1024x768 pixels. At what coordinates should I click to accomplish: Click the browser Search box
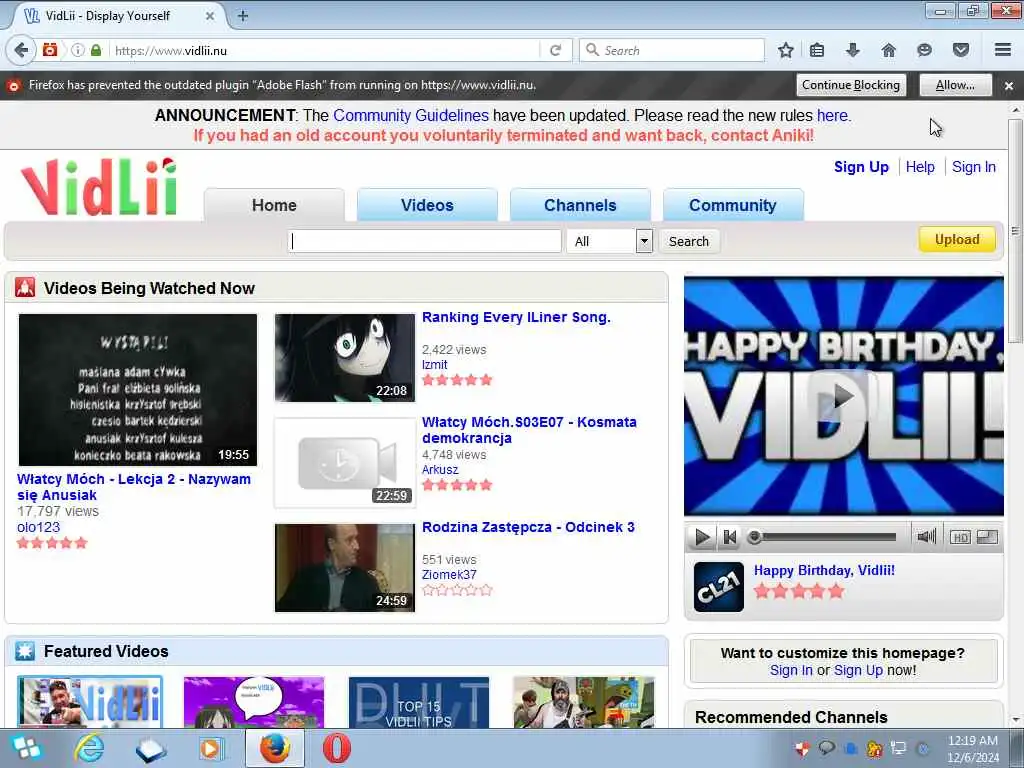(672, 50)
